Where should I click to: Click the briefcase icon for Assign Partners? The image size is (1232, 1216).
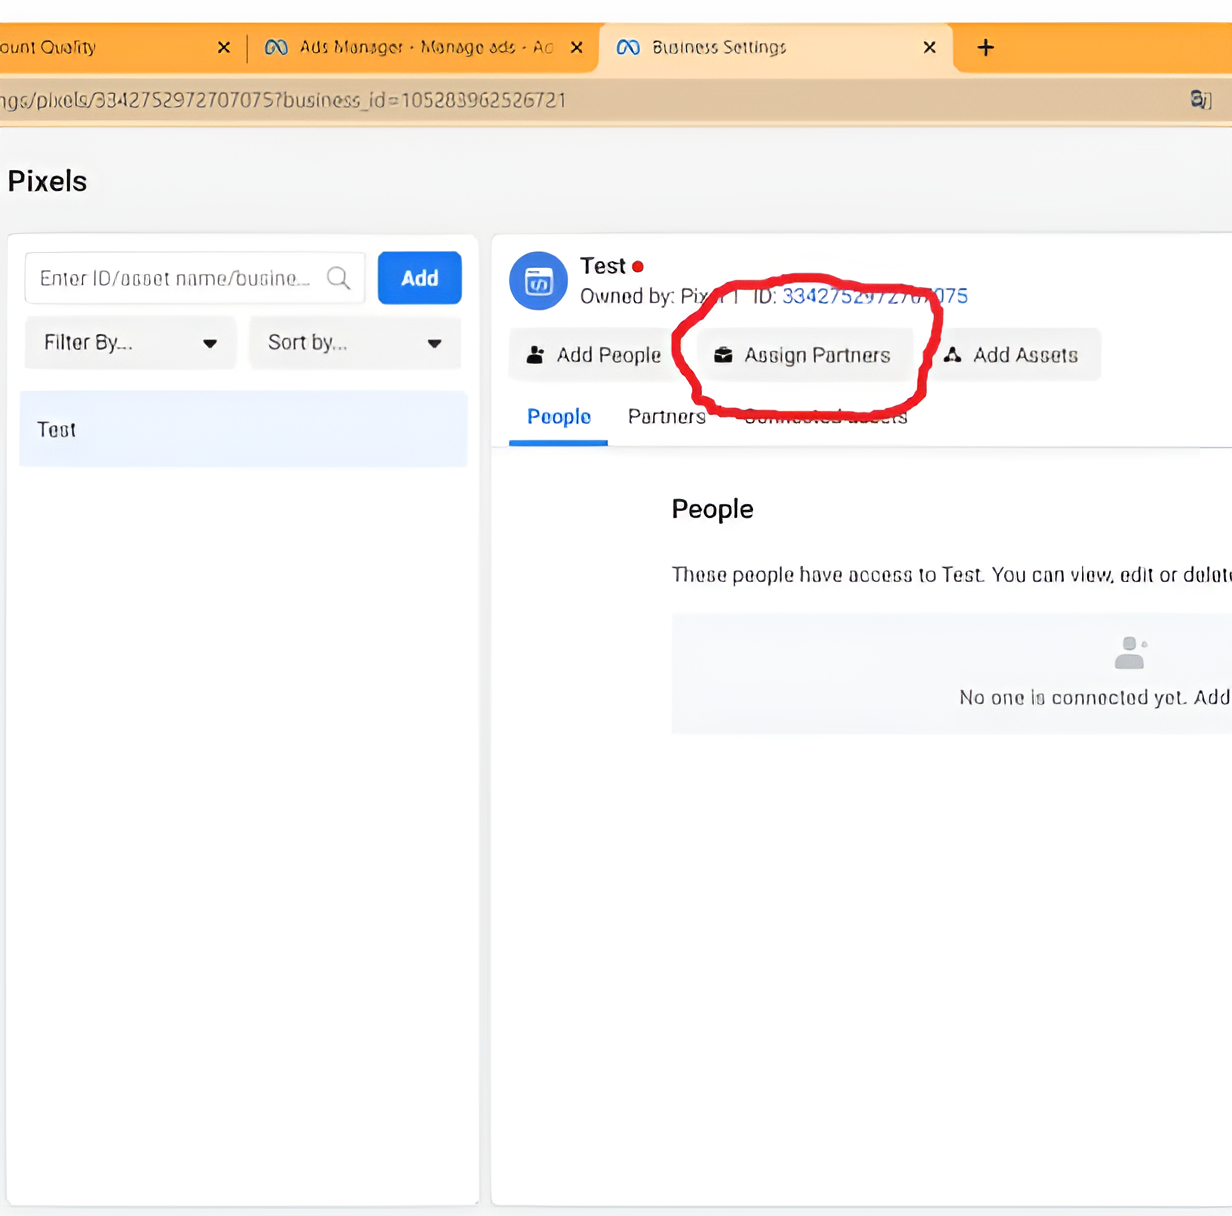tap(723, 355)
